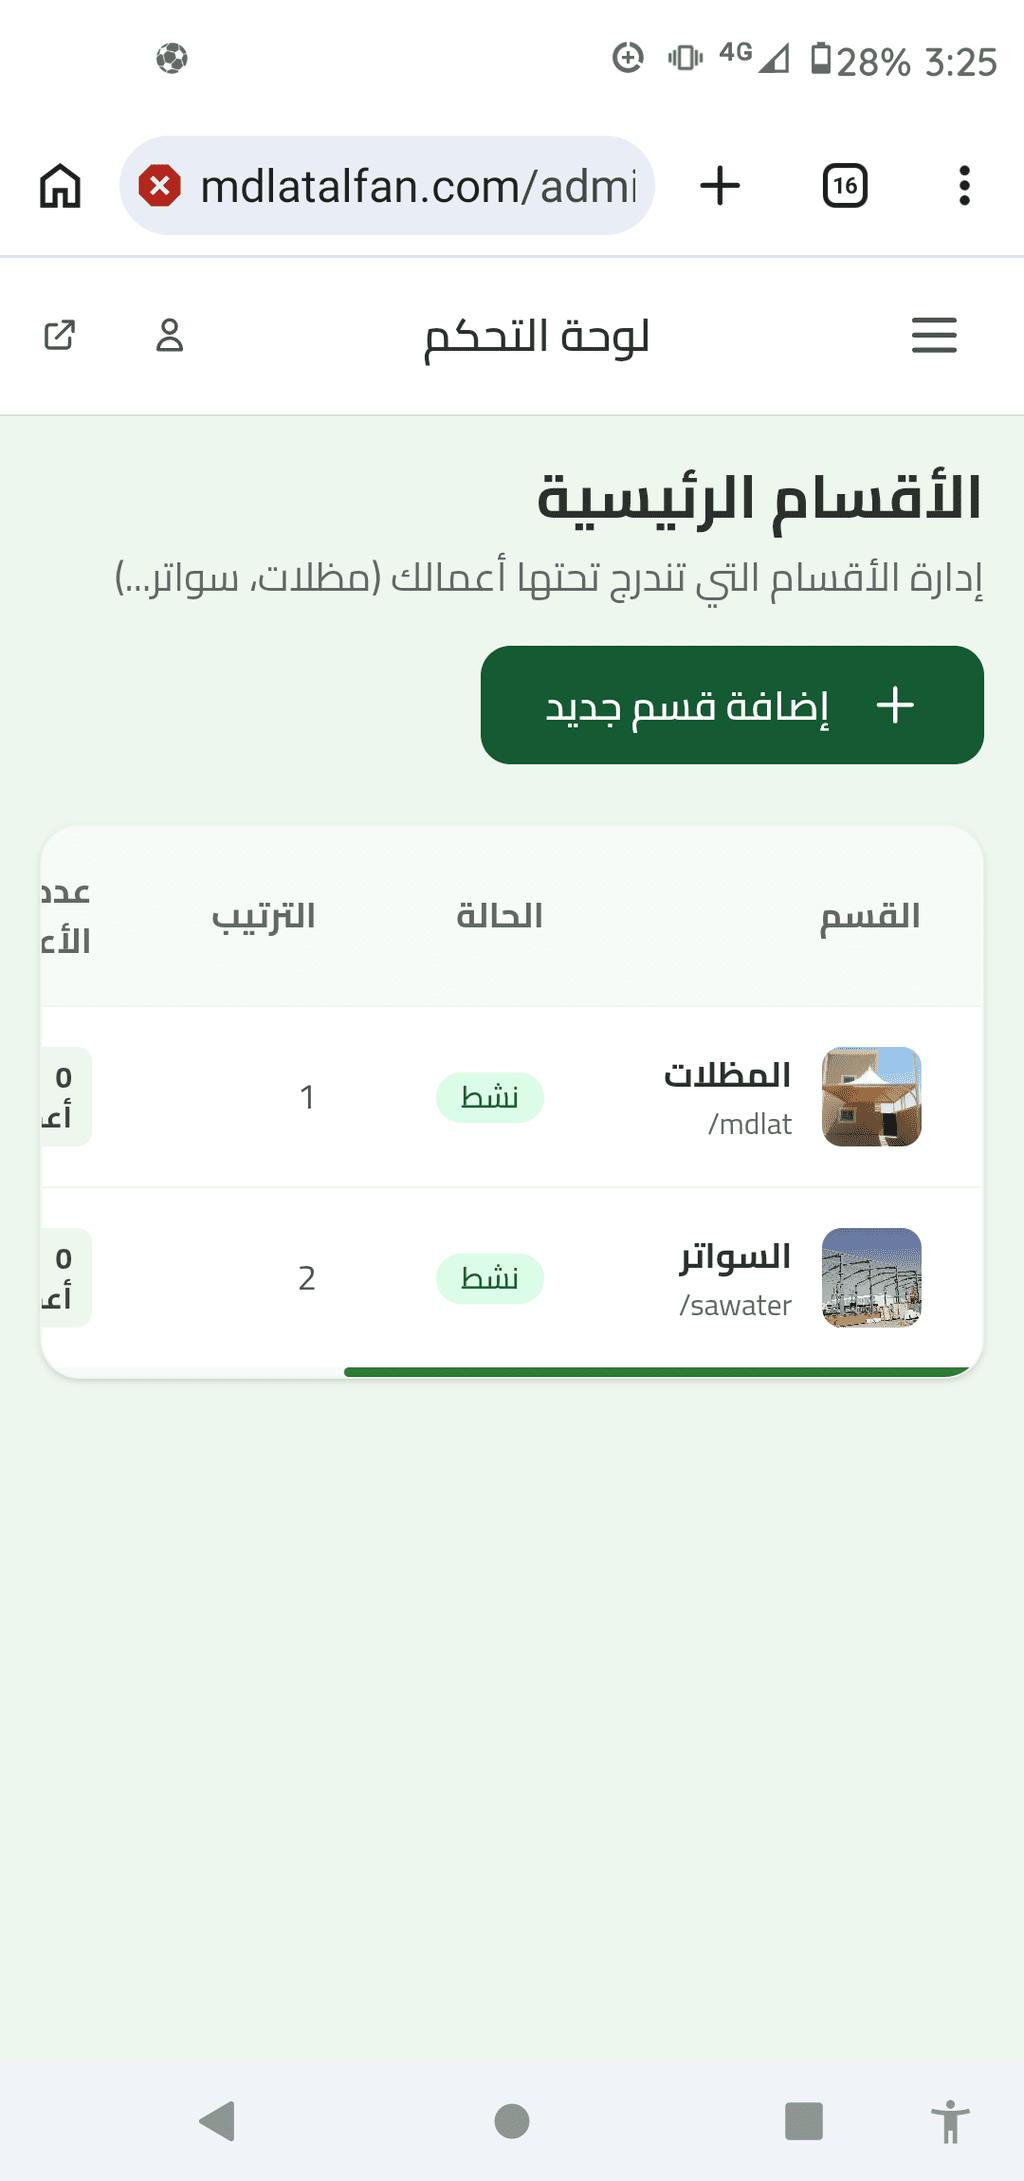Image resolution: width=1024 pixels, height=2181 pixels.
Task: Click the green horizontal table scrollbar
Action: (x=657, y=1372)
